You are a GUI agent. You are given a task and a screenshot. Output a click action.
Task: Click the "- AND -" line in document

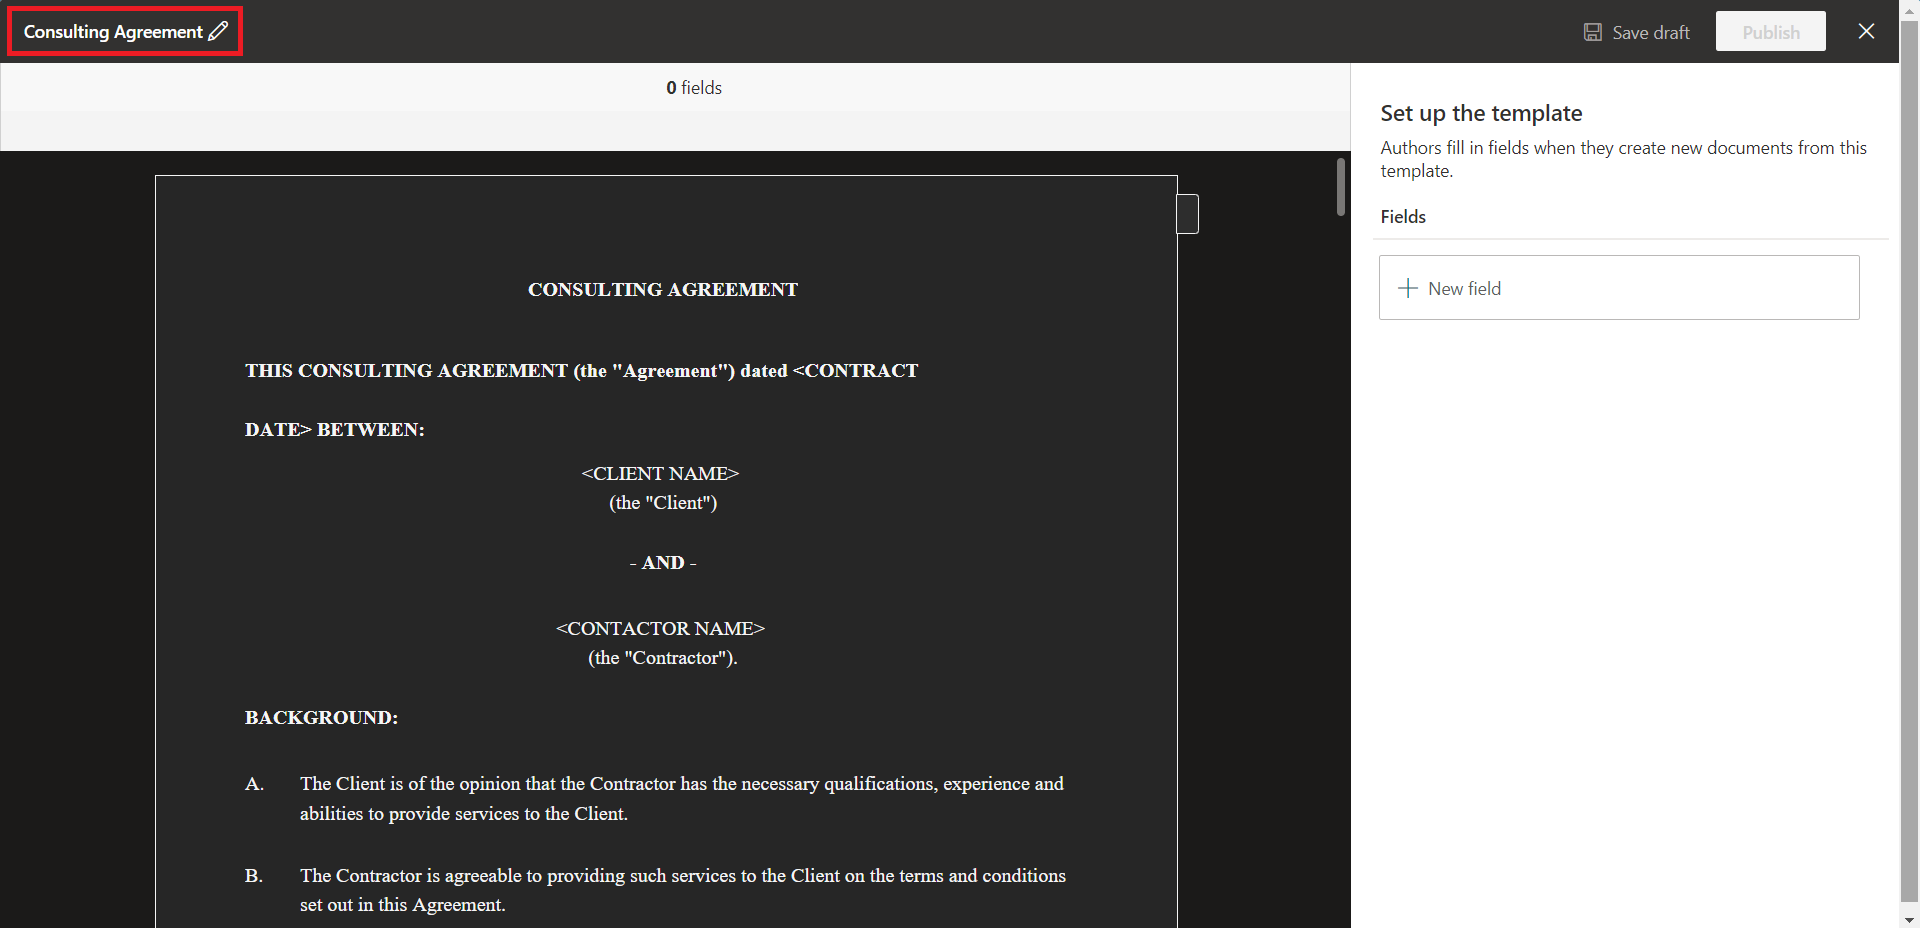[662, 563]
